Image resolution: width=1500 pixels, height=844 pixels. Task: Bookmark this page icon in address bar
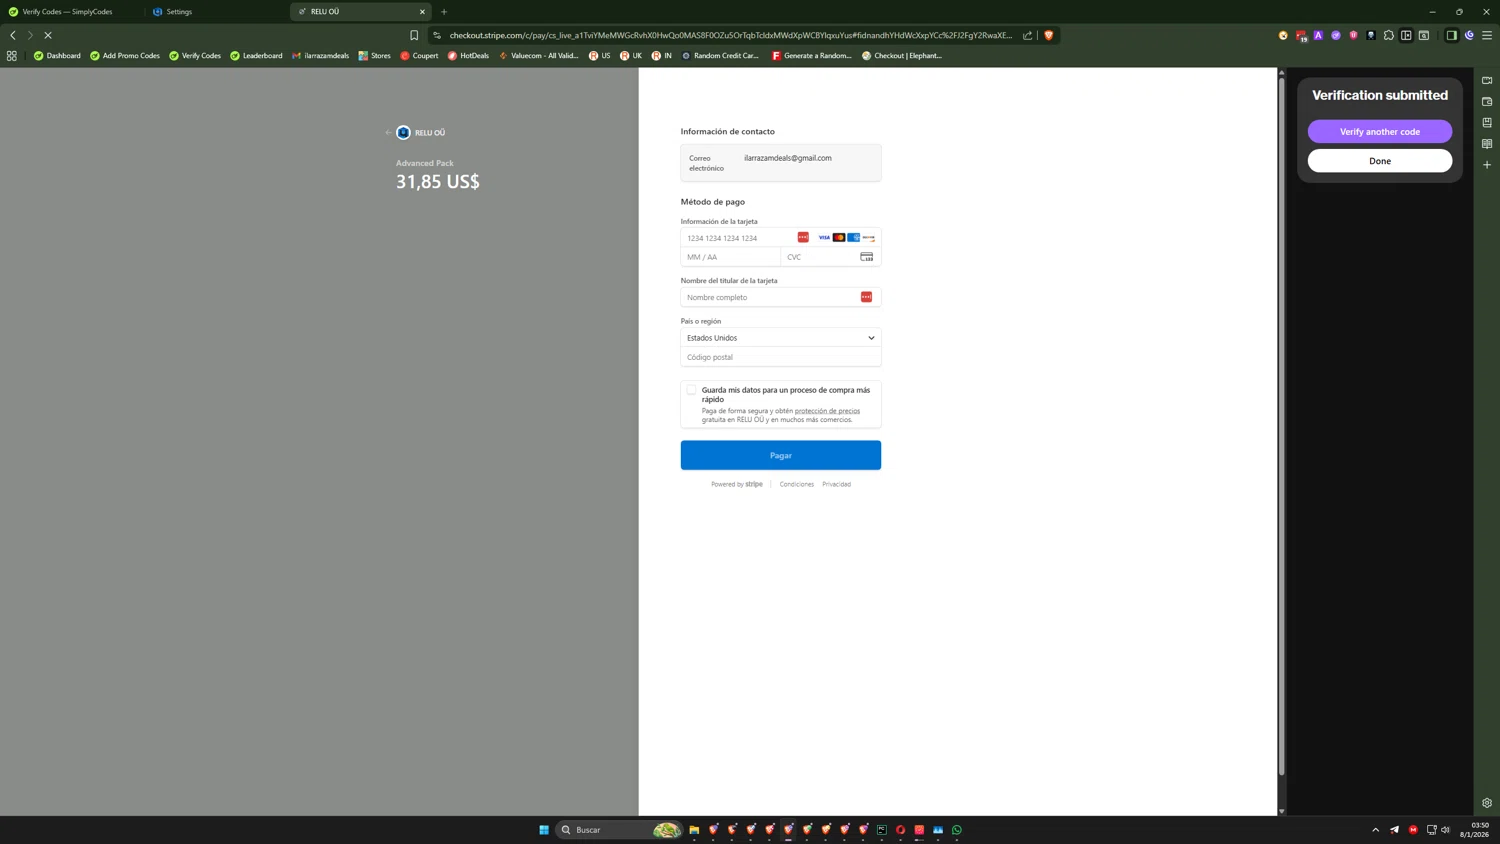pos(414,35)
